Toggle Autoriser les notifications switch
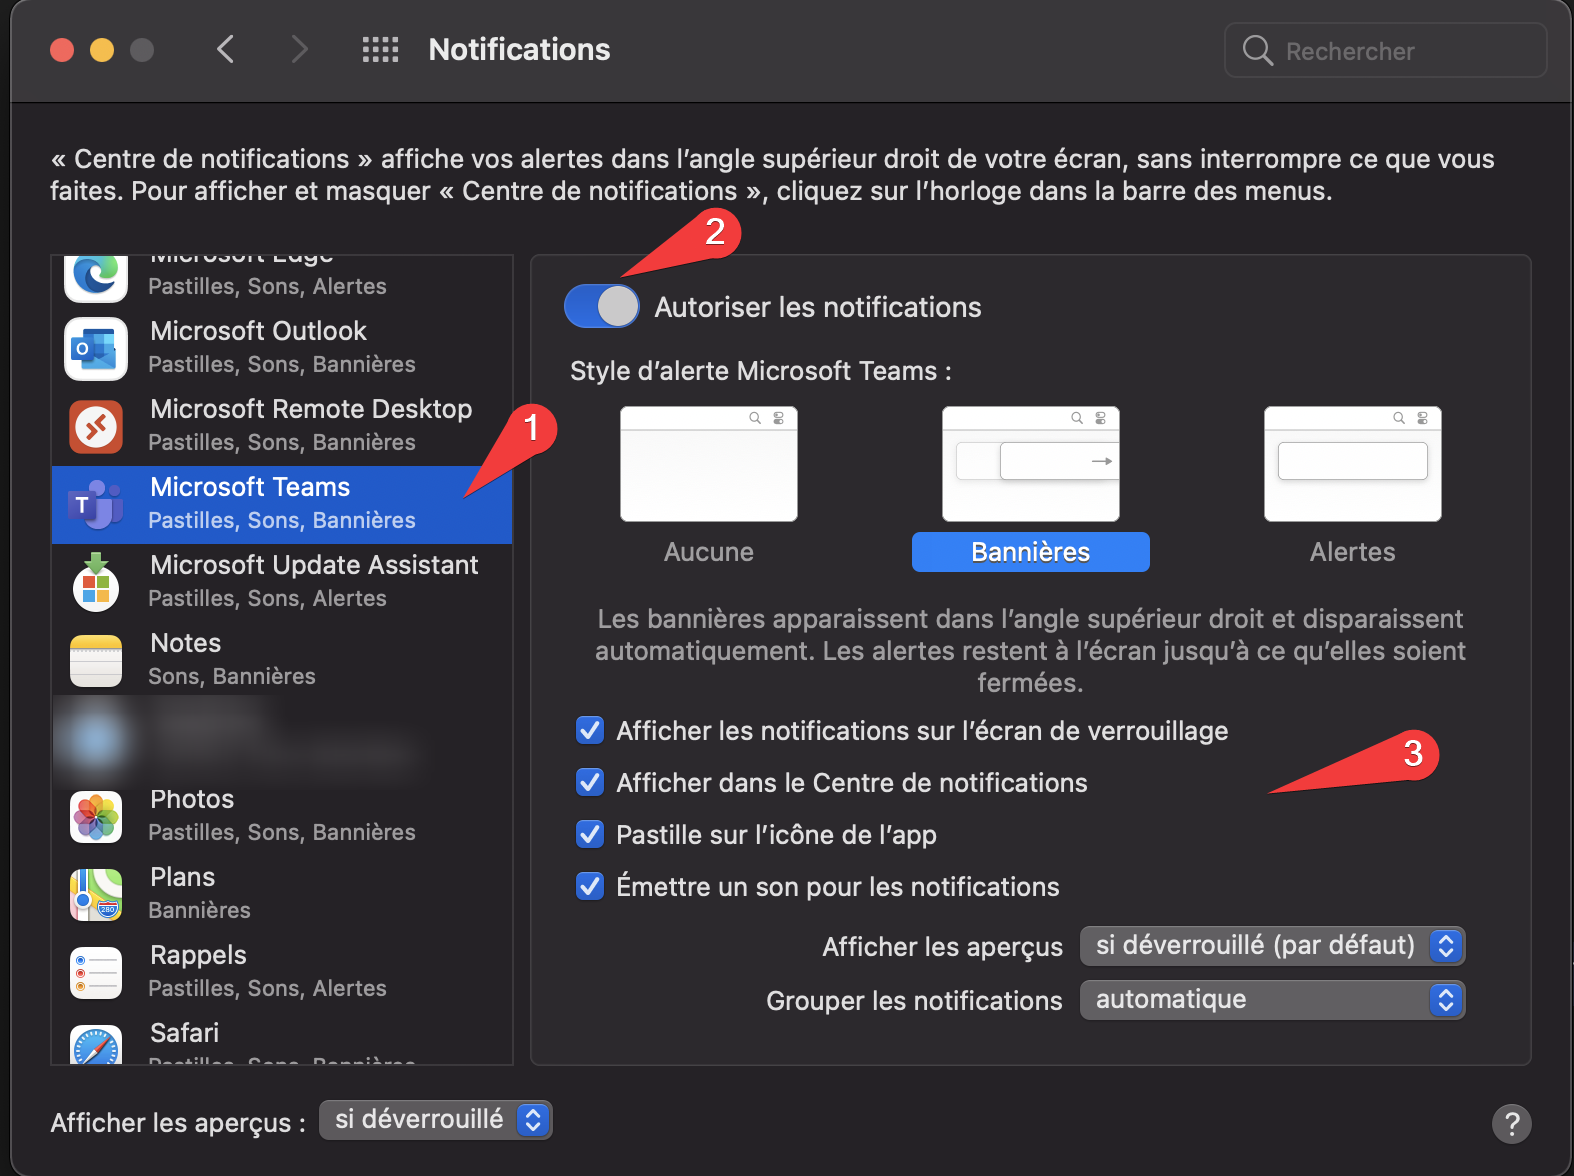This screenshot has height=1176, width=1574. 602,307
